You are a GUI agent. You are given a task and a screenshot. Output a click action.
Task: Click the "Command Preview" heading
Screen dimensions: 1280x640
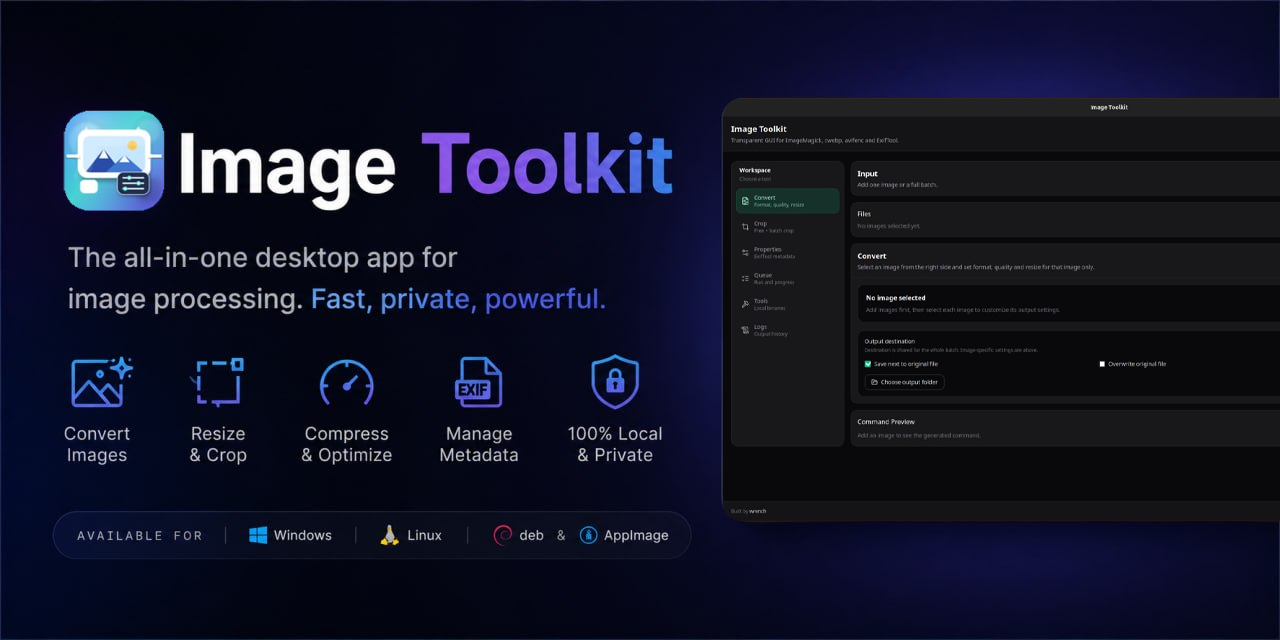(x=886, y=422)
